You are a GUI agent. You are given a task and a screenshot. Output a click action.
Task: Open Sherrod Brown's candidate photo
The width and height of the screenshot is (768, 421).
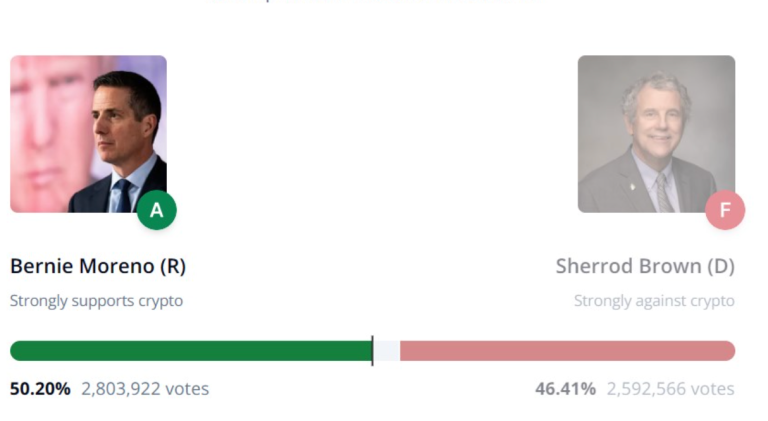click(655, 133)
